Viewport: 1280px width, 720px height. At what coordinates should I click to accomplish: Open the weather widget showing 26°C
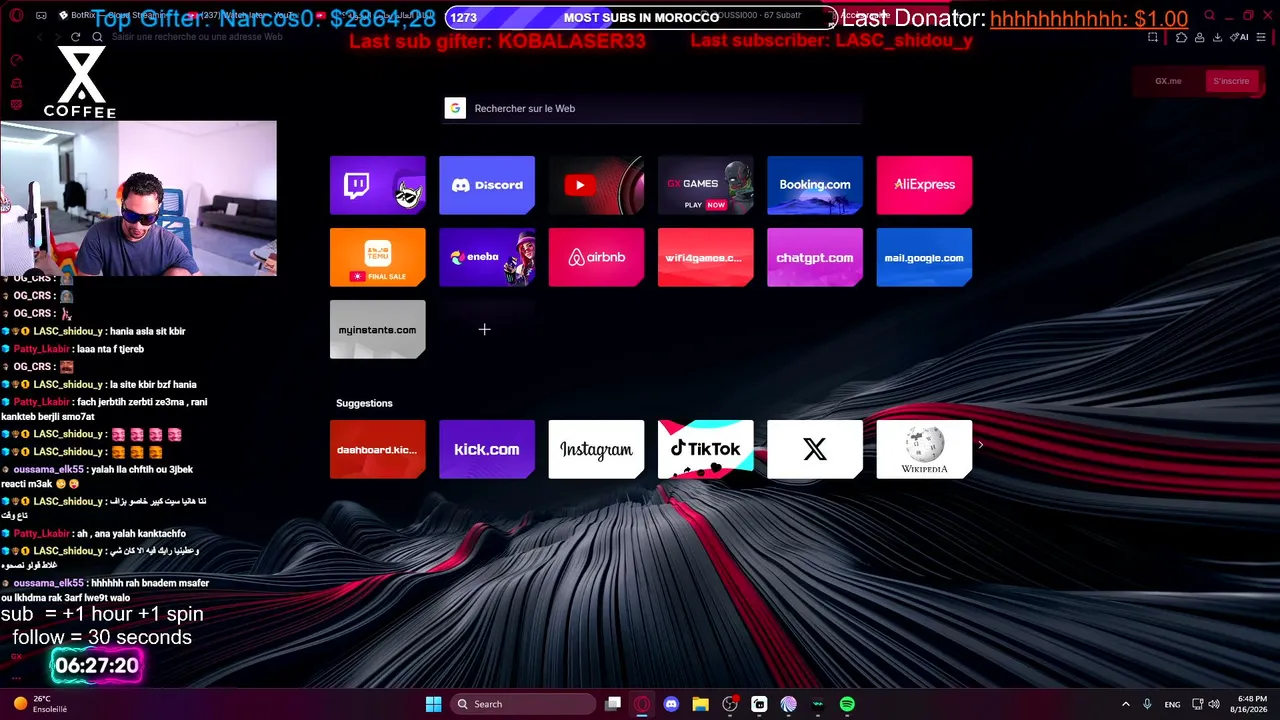[x=40, y=704]
